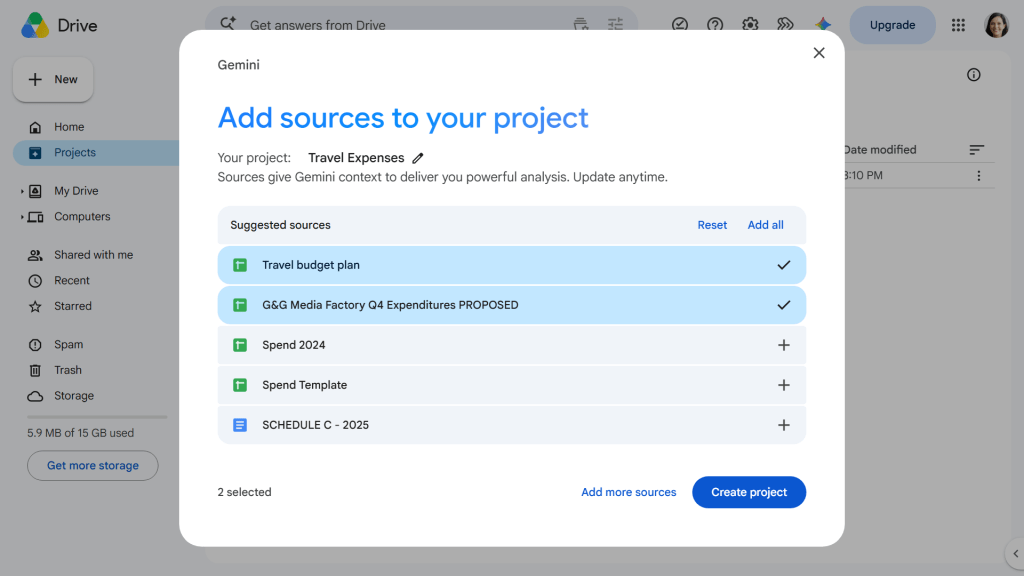Click the Shared with me people icon

(35, 255)
